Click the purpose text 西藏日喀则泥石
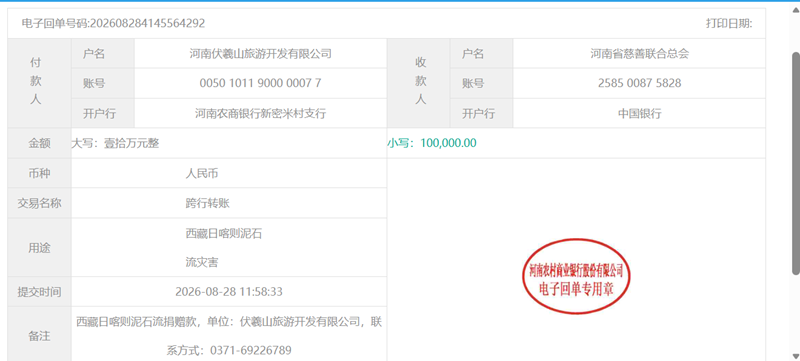800x361 pixels. (x=224, y=234)
